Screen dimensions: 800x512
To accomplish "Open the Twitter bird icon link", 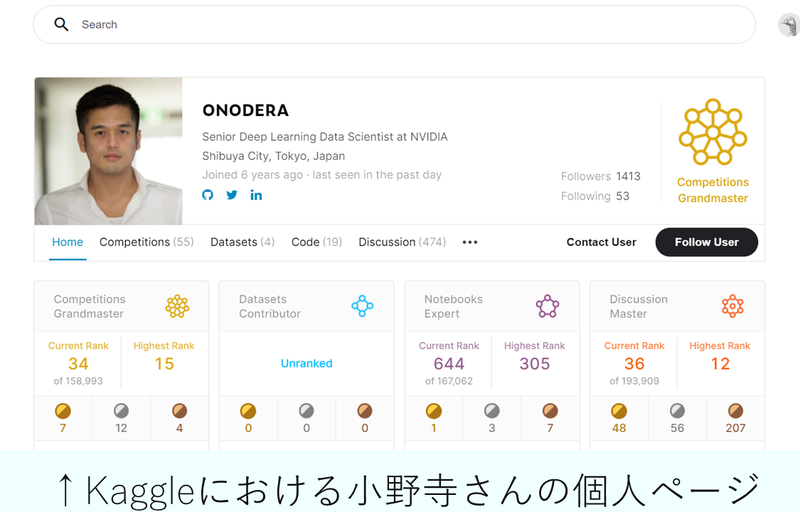I will click(232, 195).
